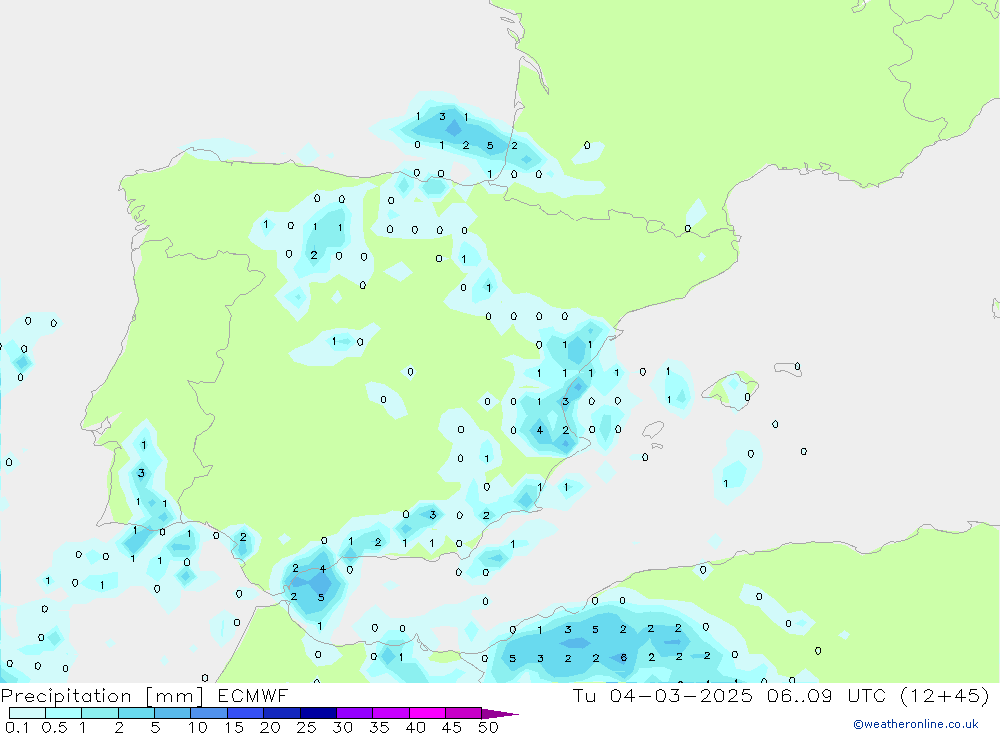This screenshot has width=1000, height=733.
Task: Click the 45–50 mm legend color swatch
Action: [464, 713]
